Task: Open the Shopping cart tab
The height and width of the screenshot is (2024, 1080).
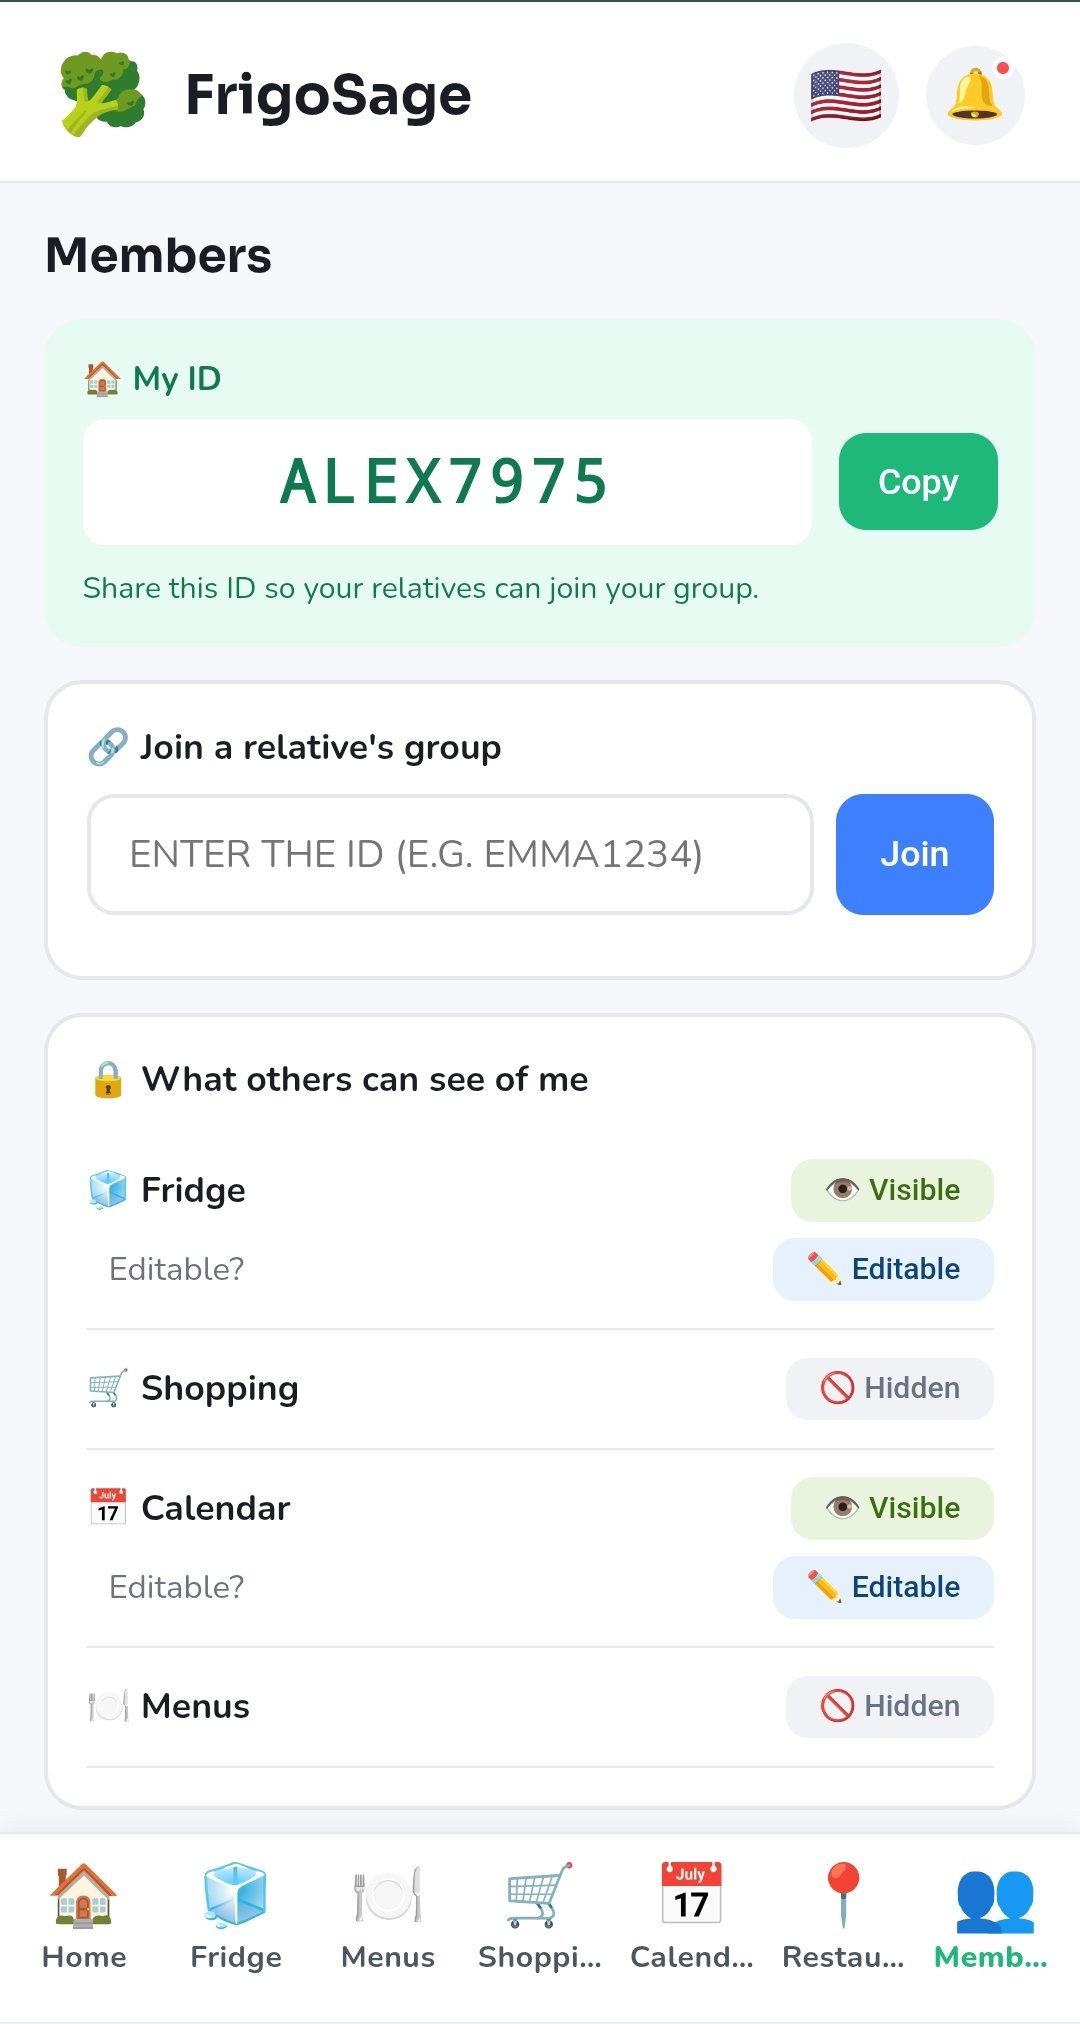Action: (540, 1916)
